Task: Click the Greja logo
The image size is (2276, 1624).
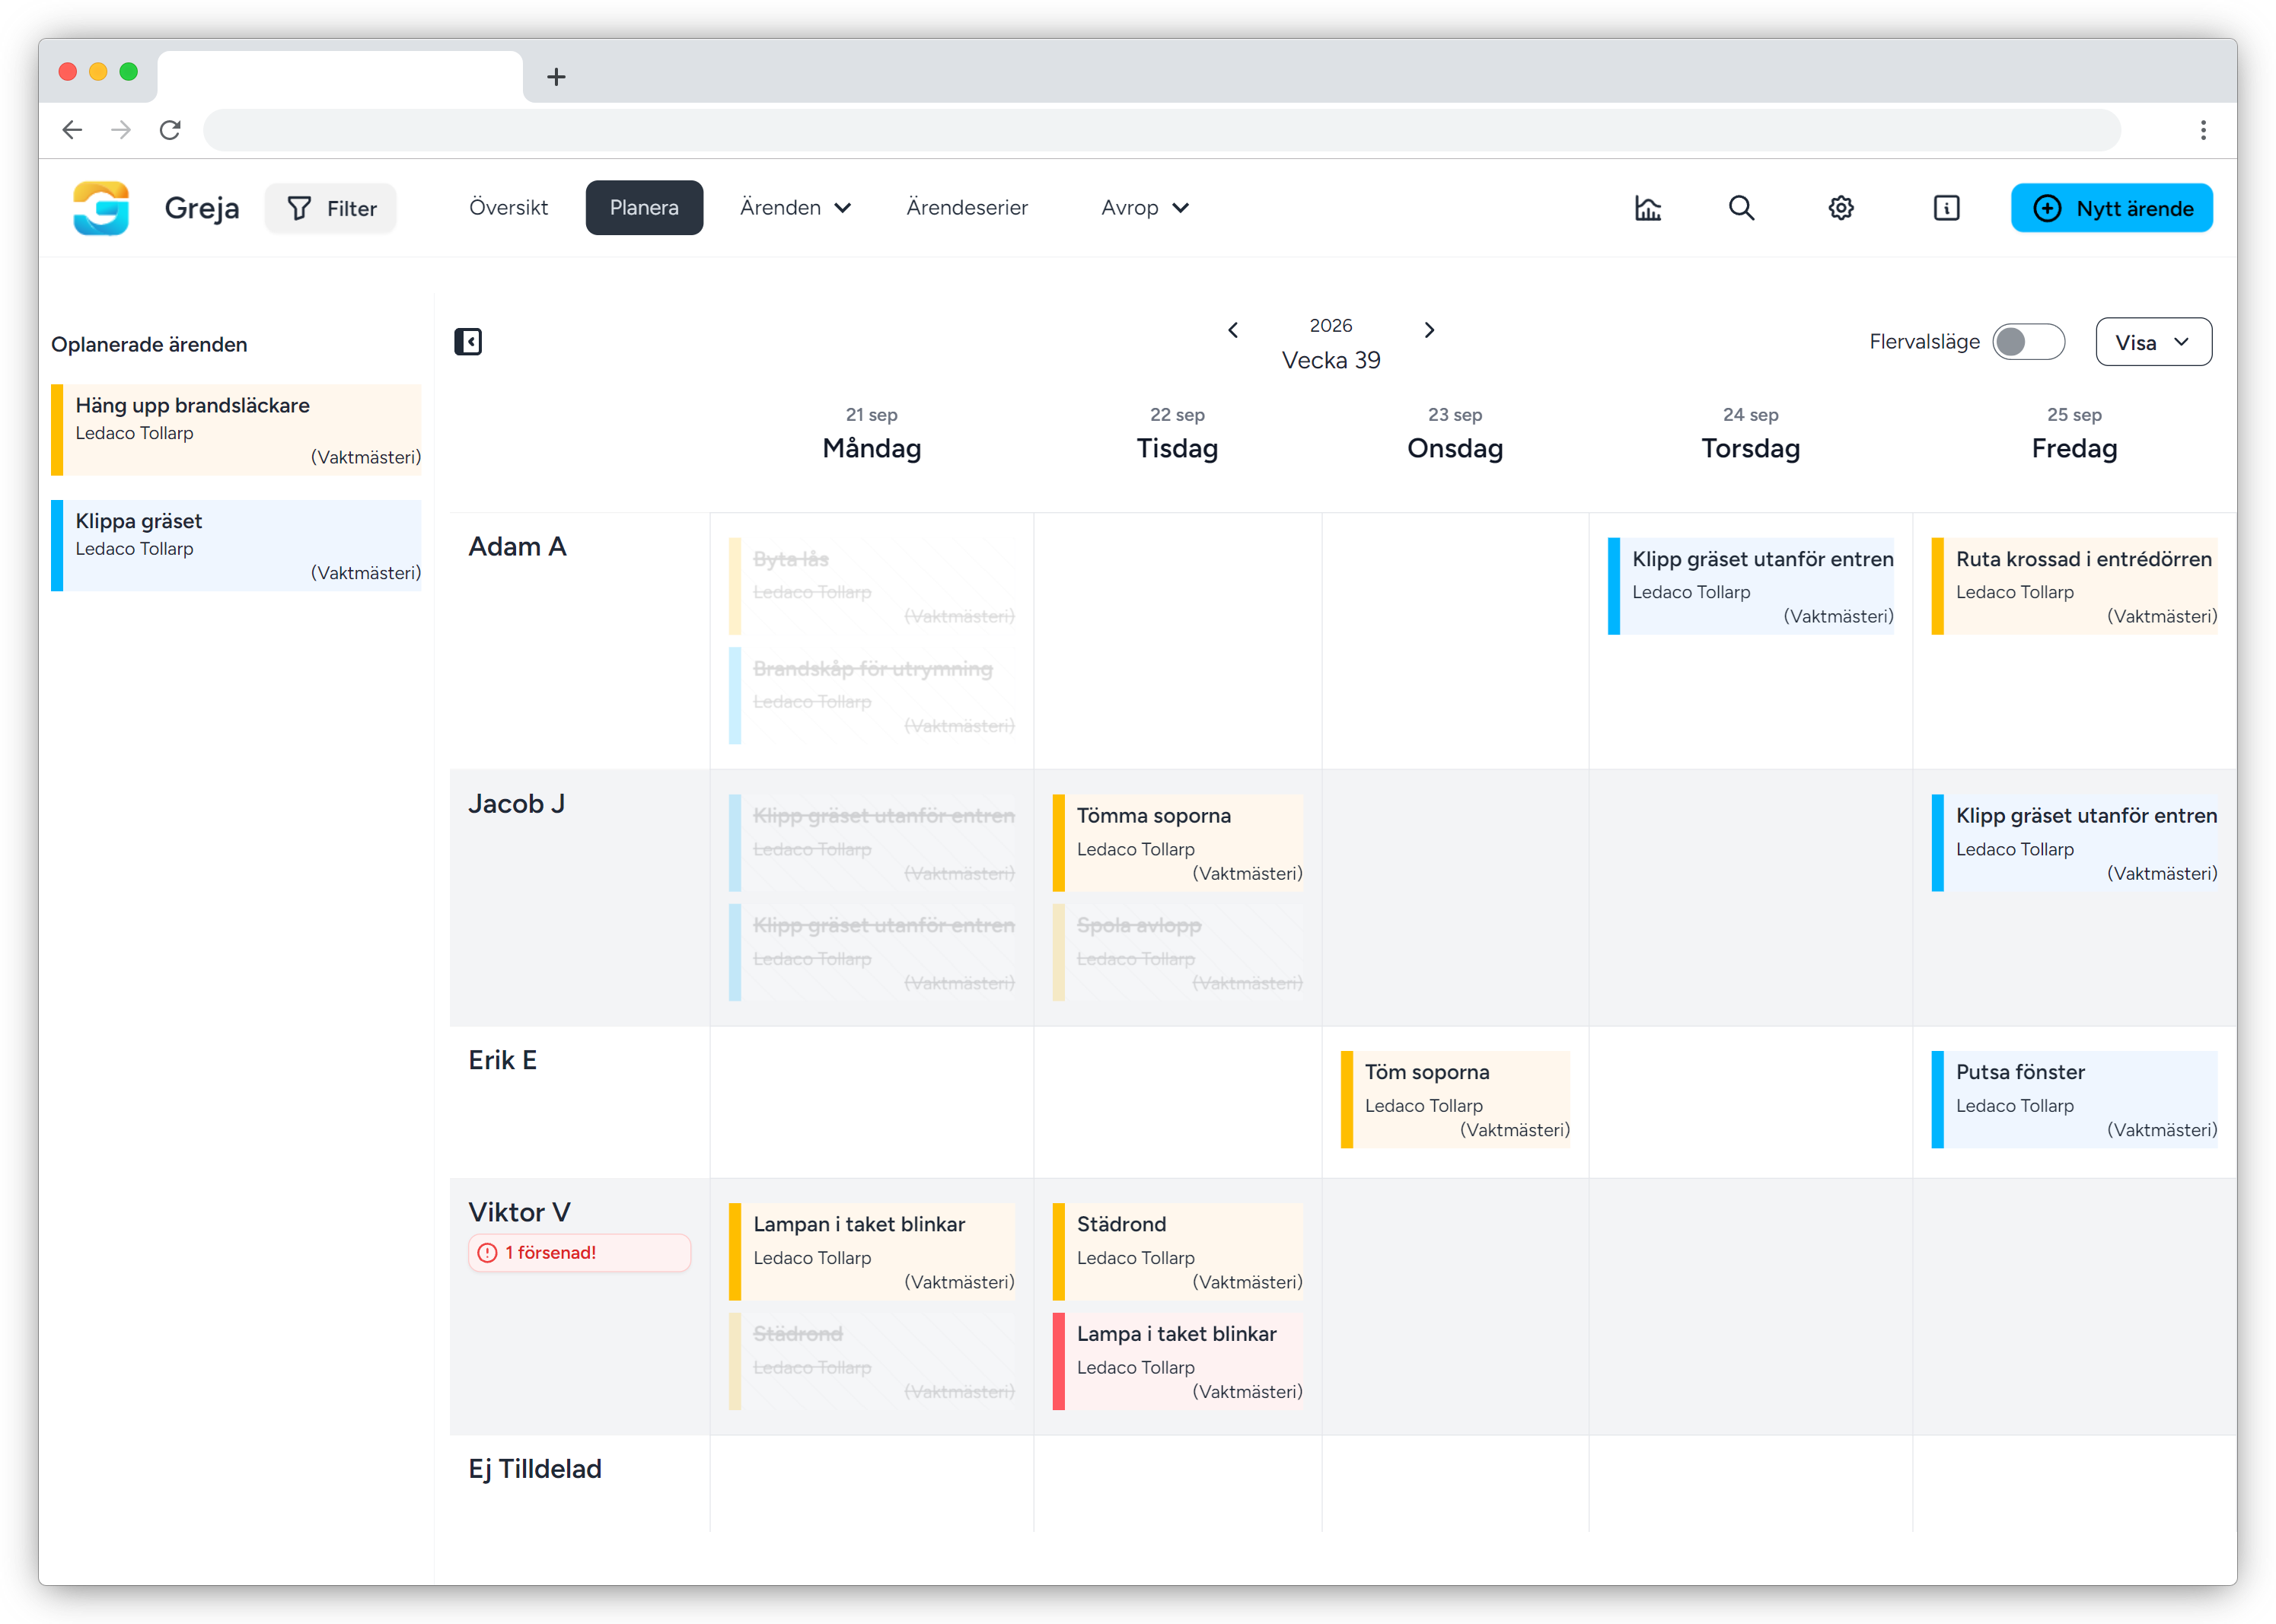Action: point(101,208)
